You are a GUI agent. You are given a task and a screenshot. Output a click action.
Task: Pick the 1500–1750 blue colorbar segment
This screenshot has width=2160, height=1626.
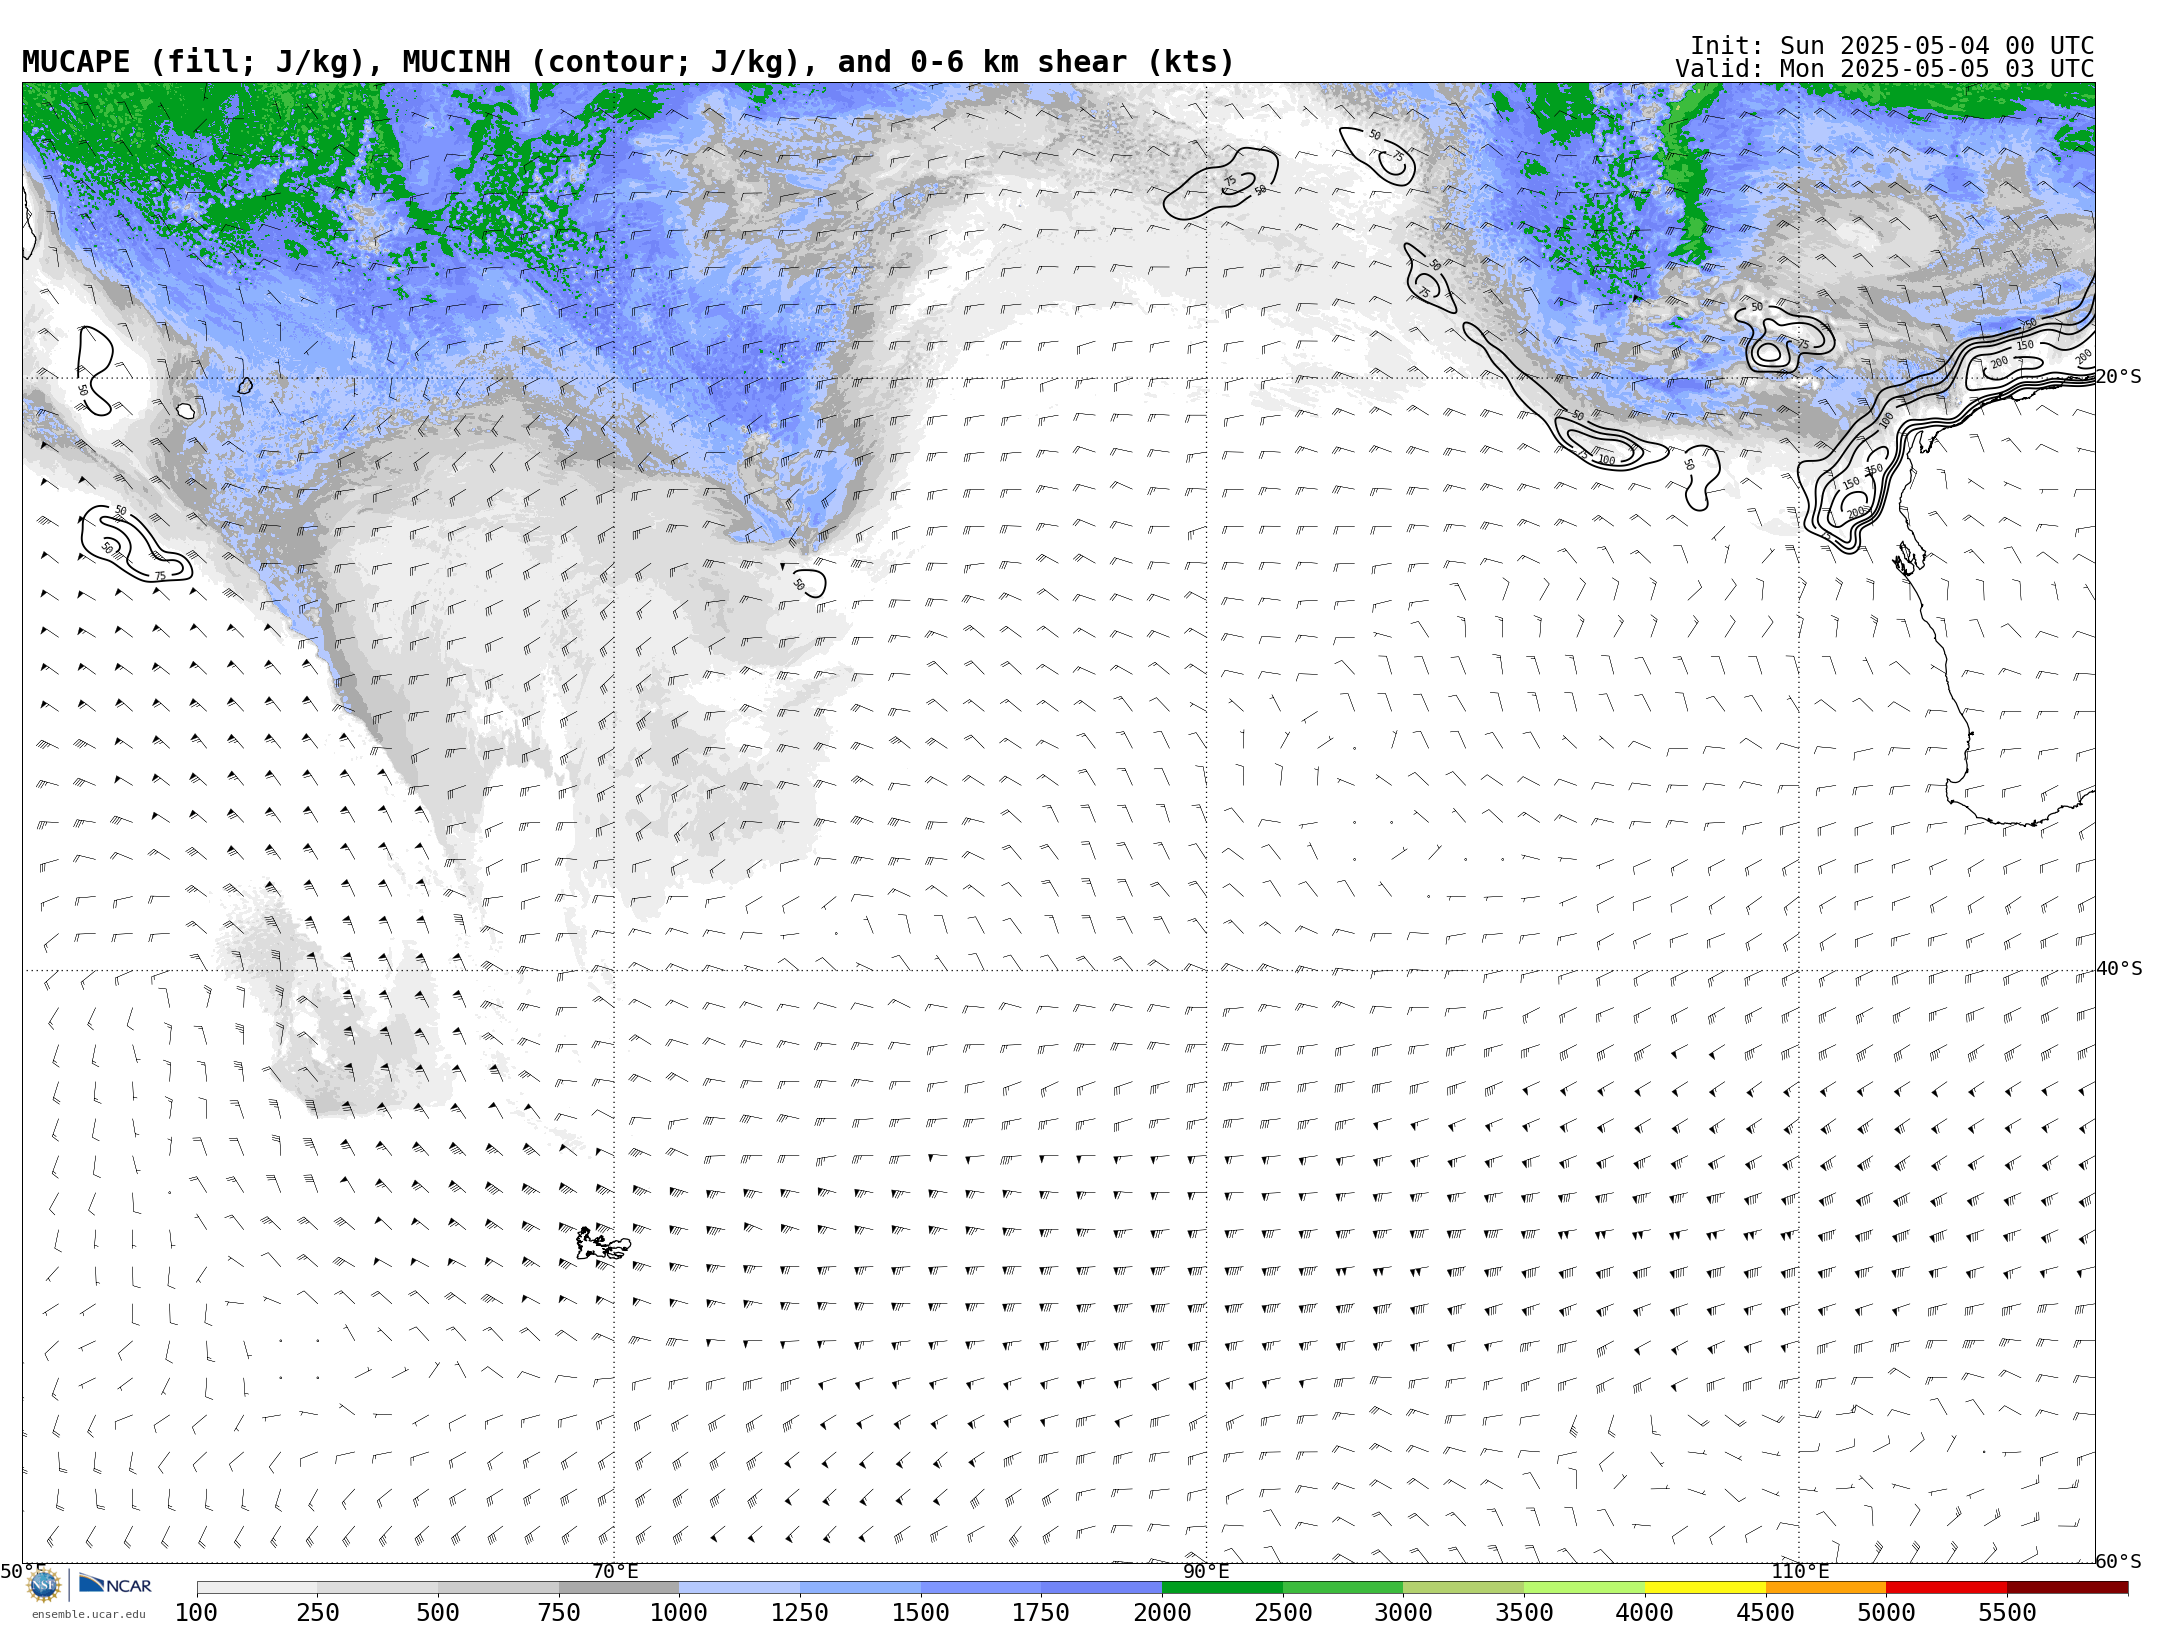click(981, 1588)
